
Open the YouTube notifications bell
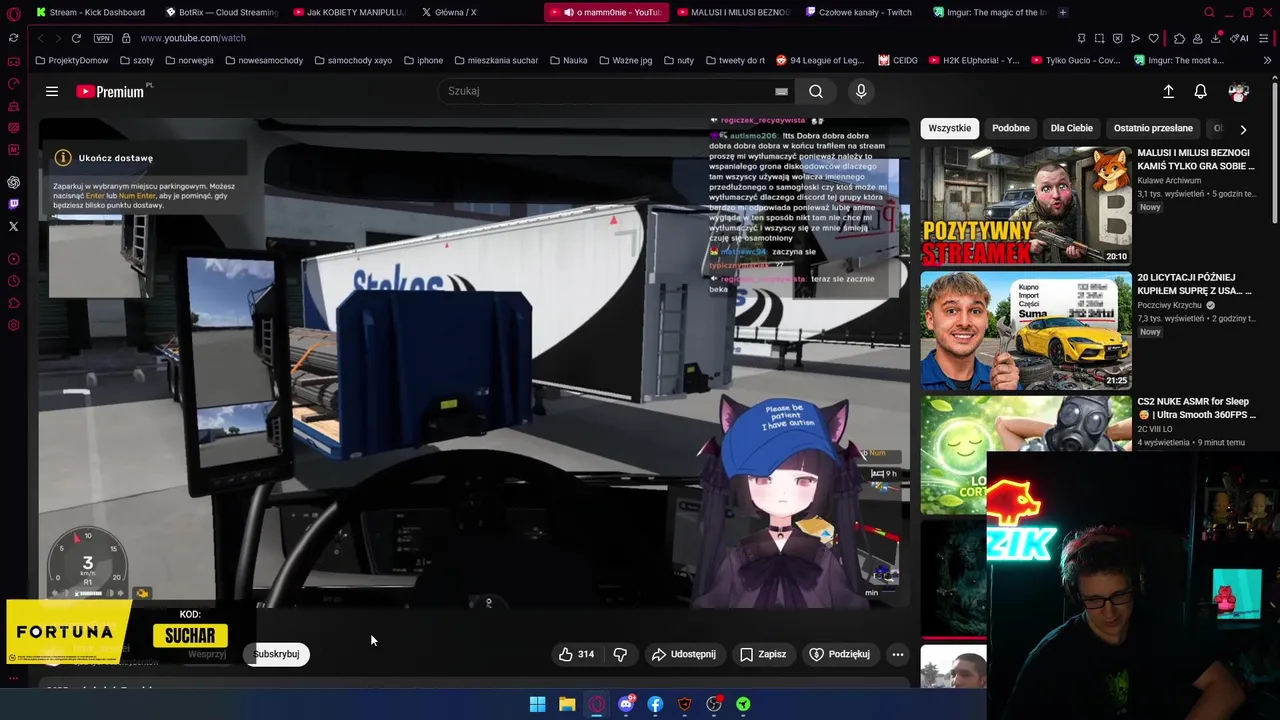(1200, 91)
